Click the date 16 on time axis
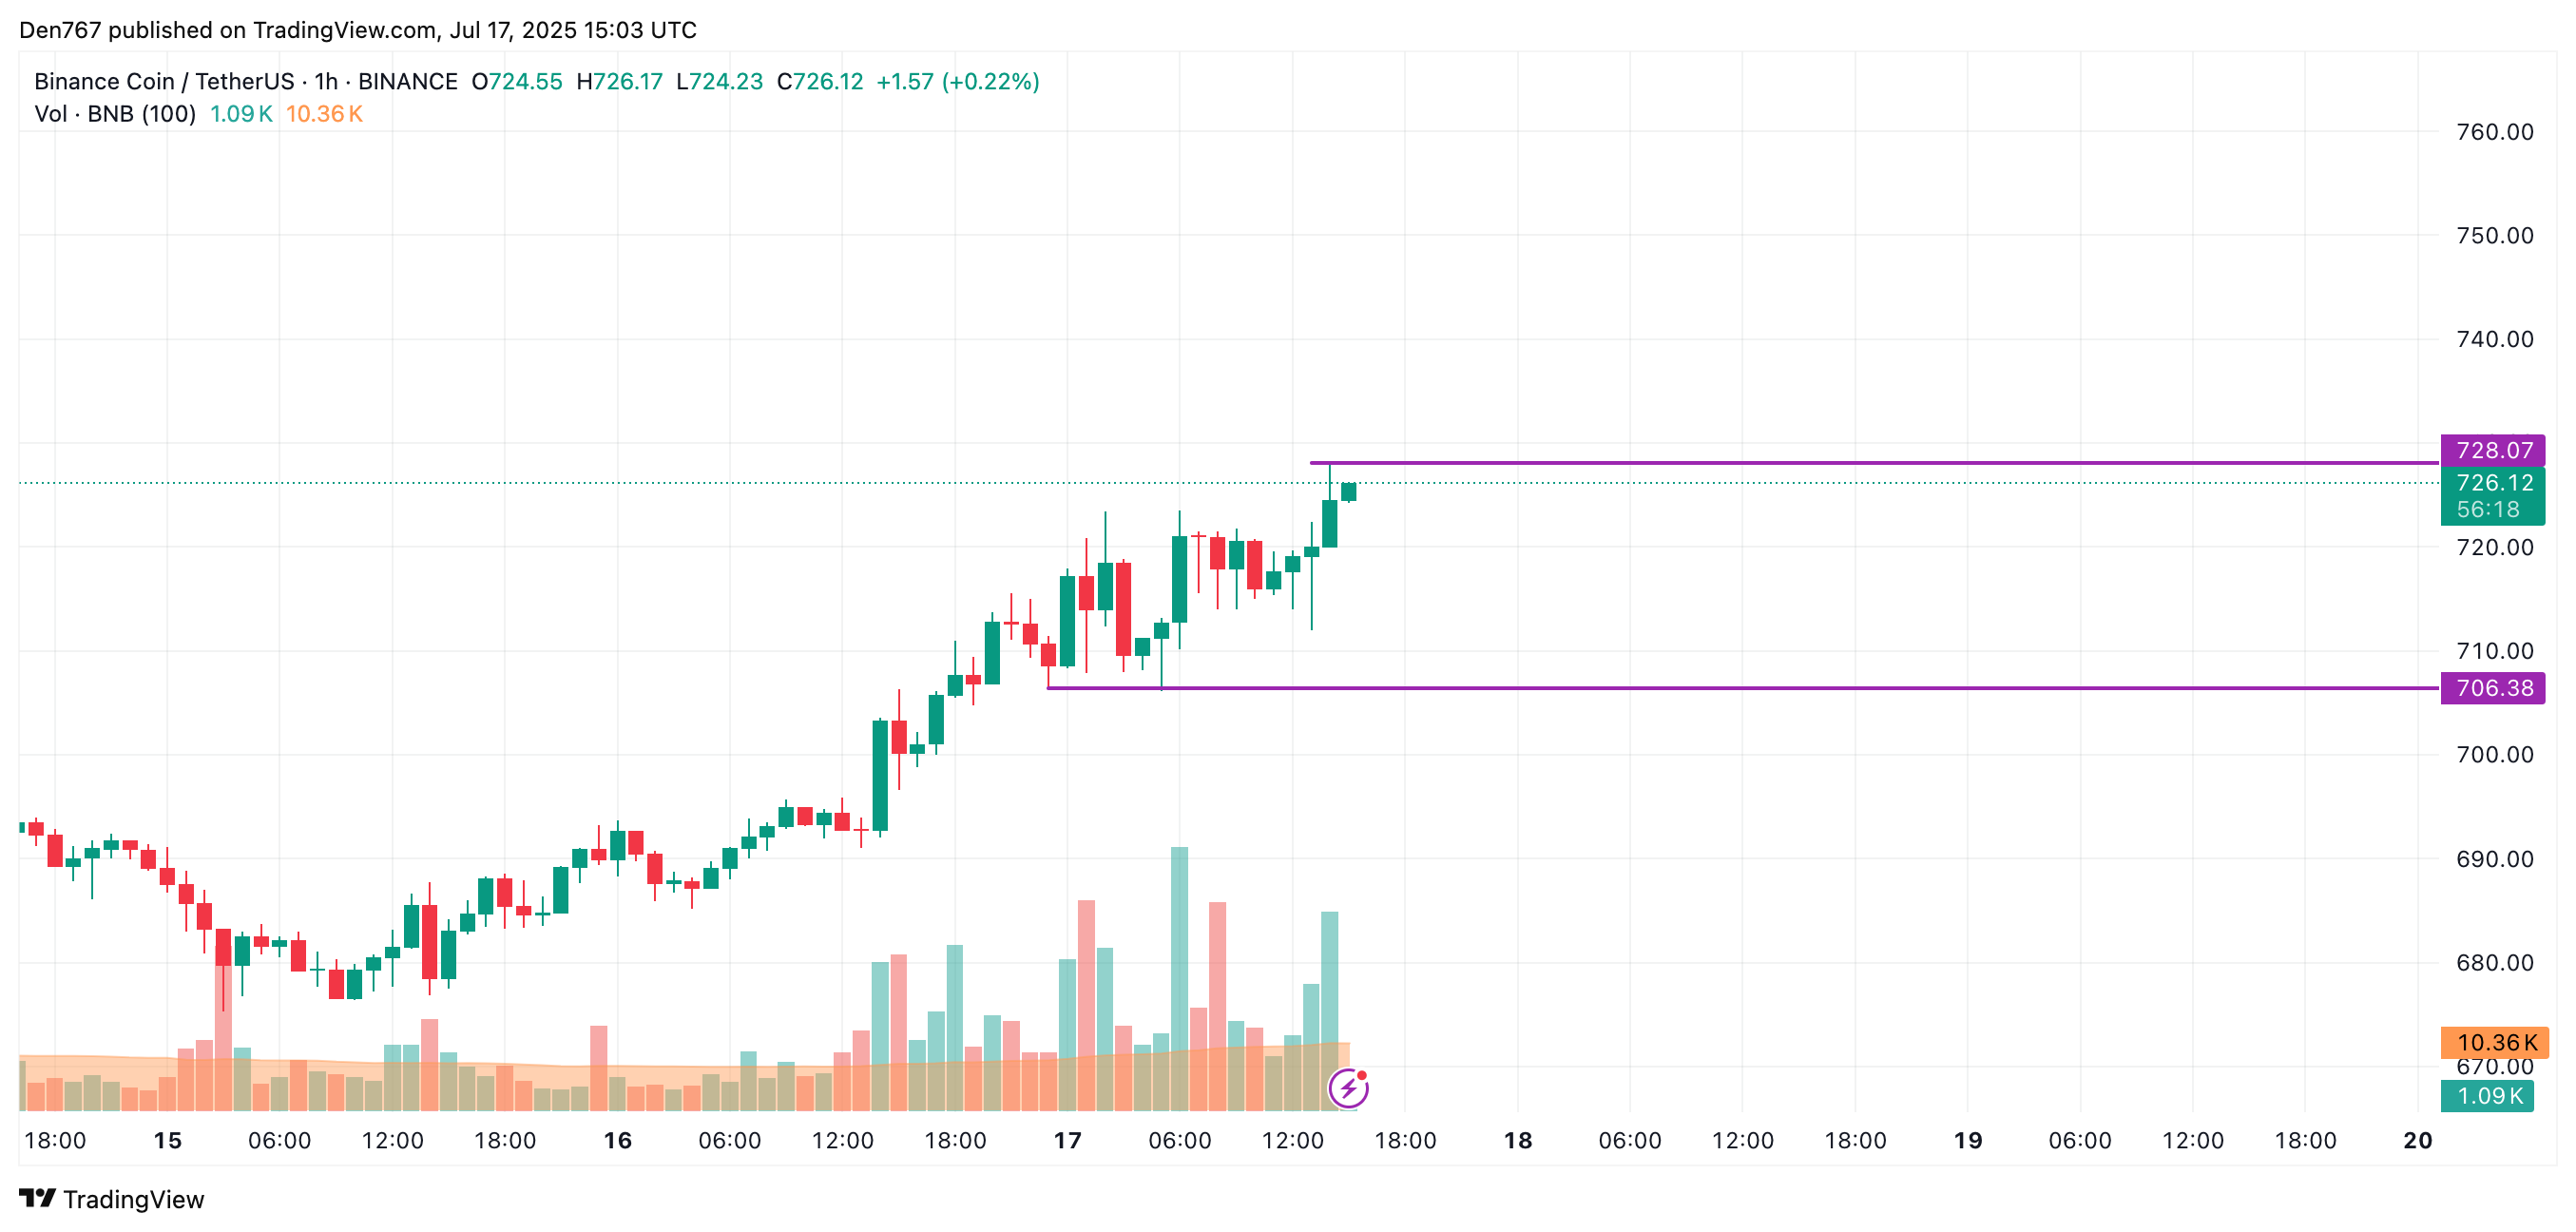2576x1232 pixels. click(617, 1140)
